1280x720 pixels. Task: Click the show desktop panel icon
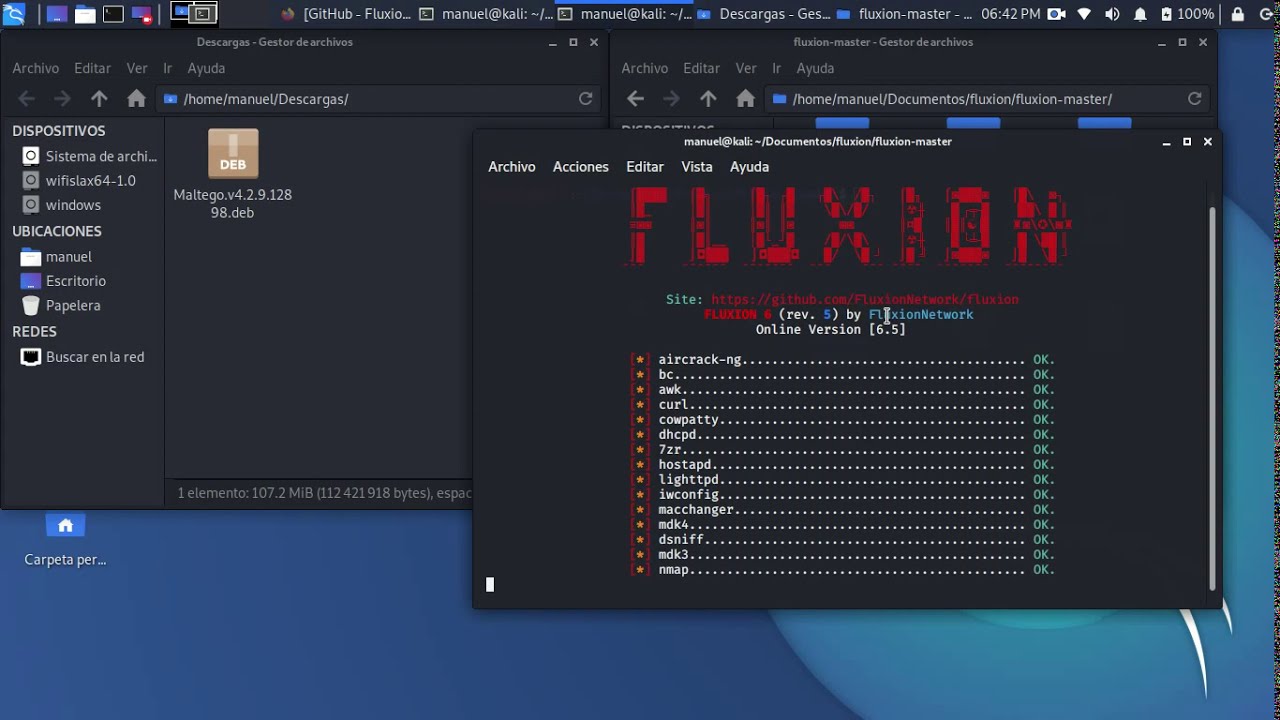[57, 14]
